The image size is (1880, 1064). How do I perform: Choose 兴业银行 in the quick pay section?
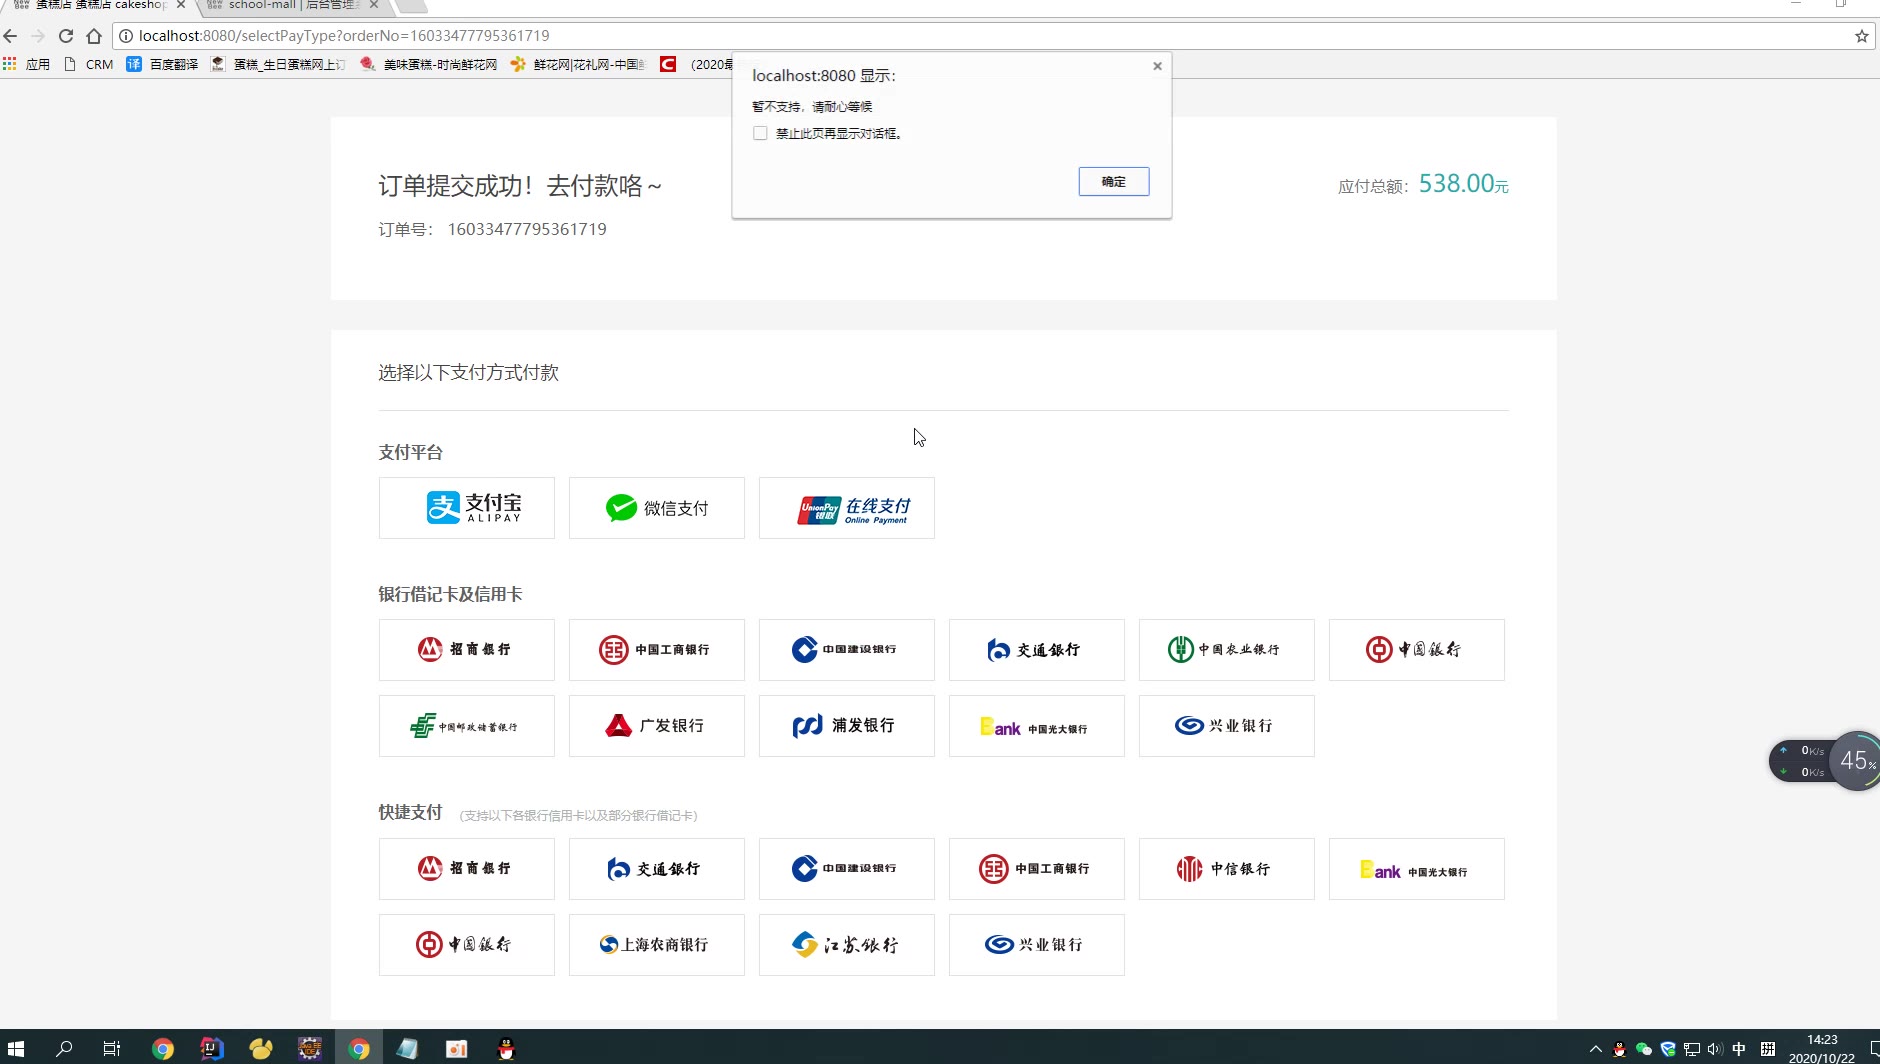[x=1037, y=945]
